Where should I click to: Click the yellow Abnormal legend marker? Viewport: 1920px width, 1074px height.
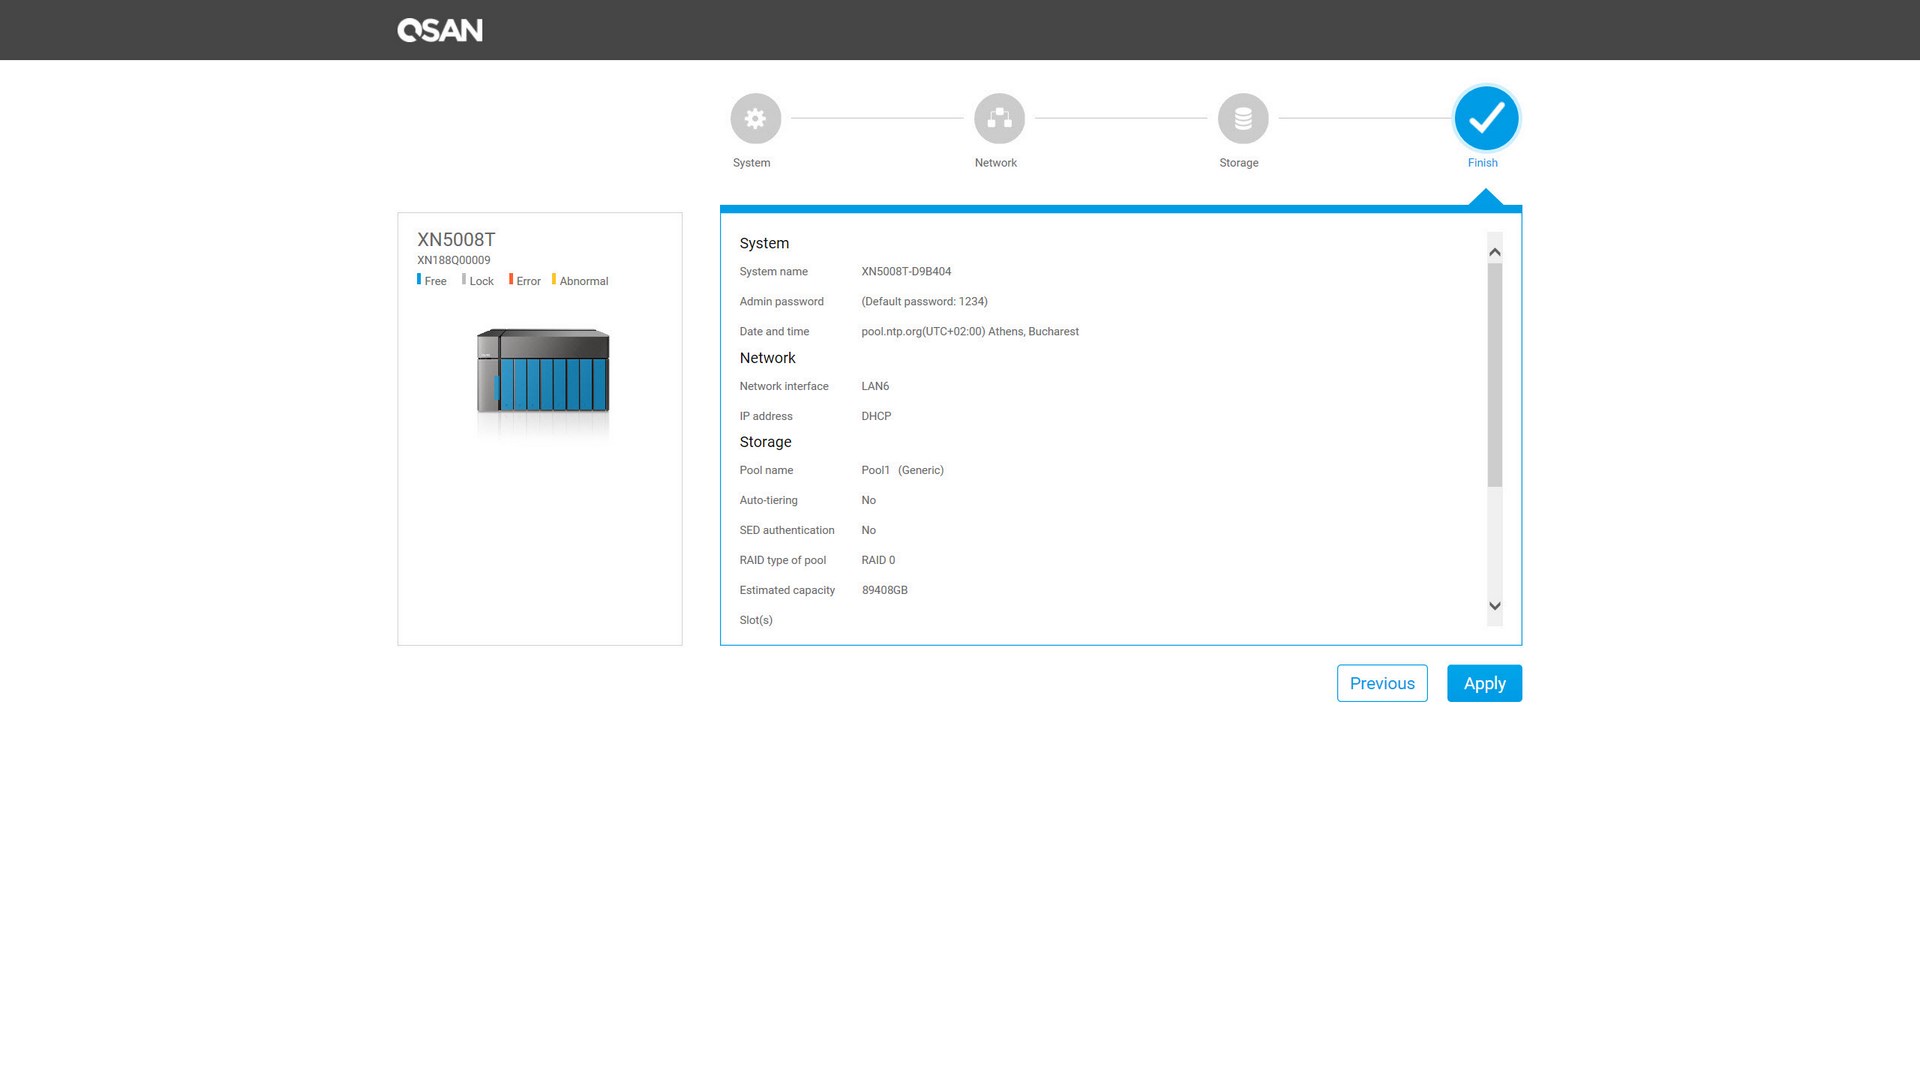tap(554, 279)
